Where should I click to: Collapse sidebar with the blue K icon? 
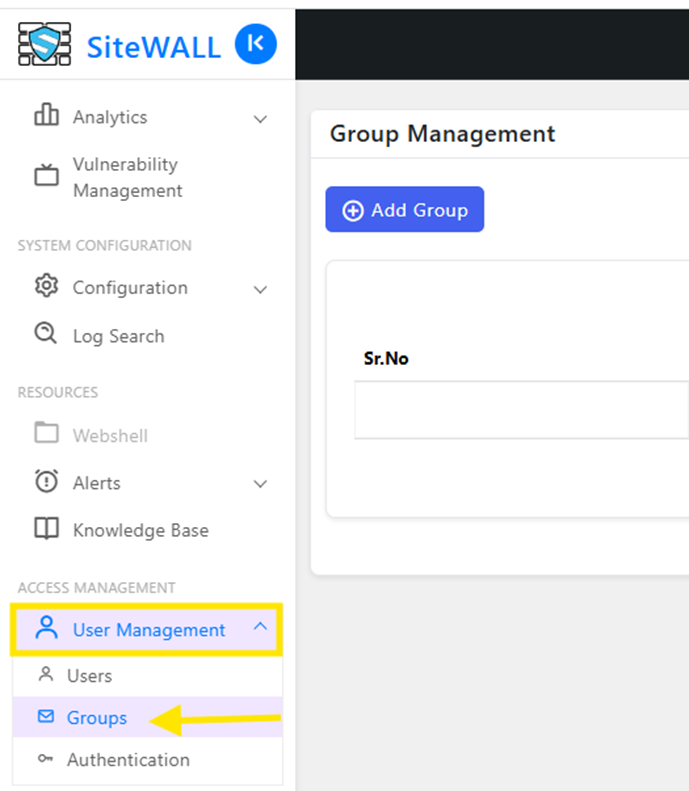pos(256,44)
